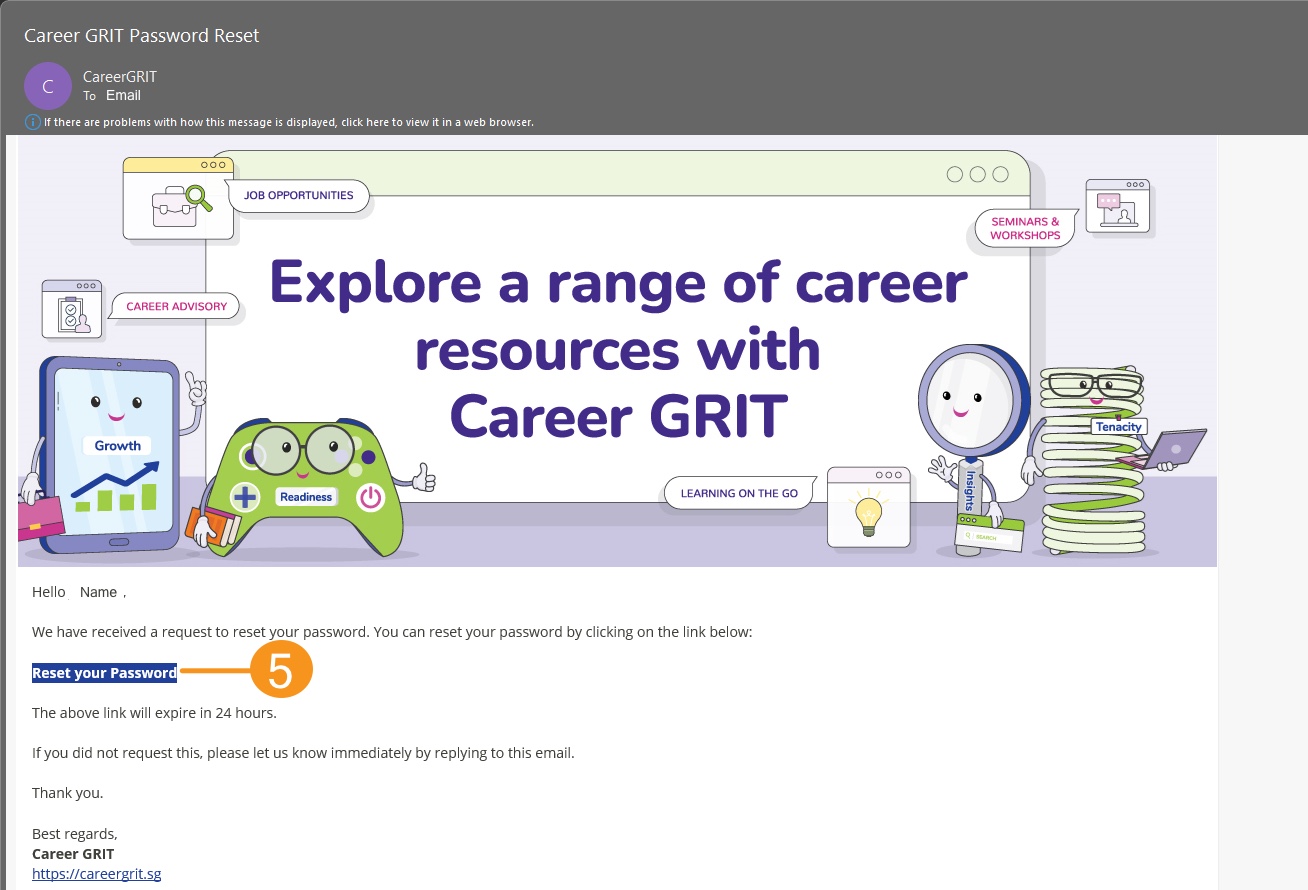Image resolution: width=1308 pixels, height=890 pixels.
Task: Click the info icon beside display problems message
Action: [33, 122]
